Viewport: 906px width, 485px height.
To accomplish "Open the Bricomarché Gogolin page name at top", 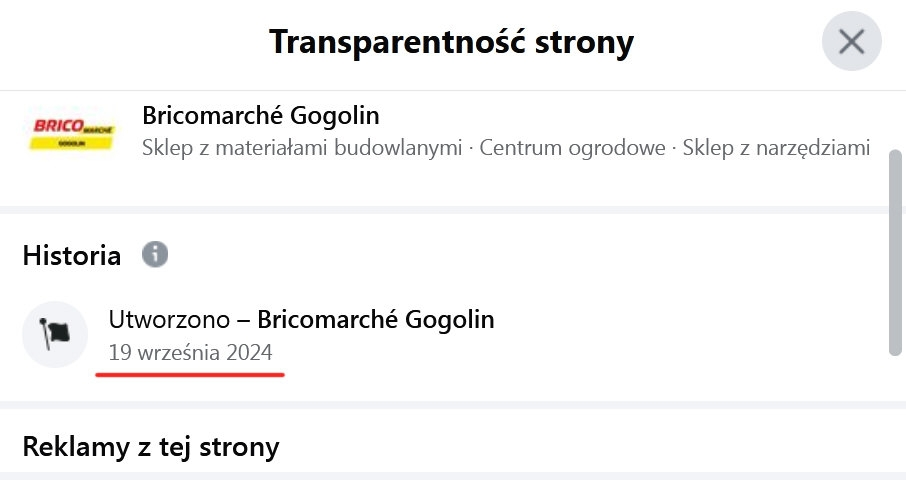I will click(261, 114).
